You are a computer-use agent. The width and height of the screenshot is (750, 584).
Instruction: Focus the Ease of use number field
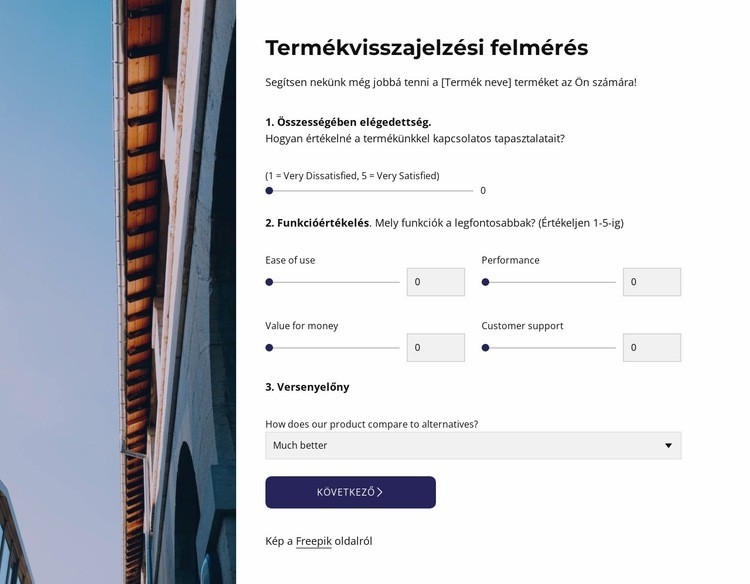tap(435, 282)
